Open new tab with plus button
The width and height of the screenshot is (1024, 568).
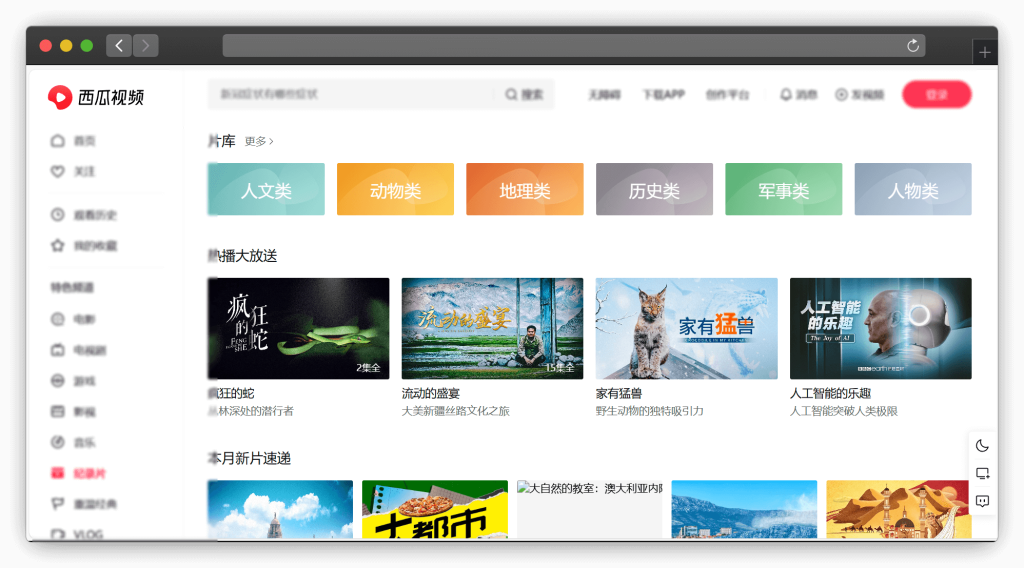click(x=985, y=52)
